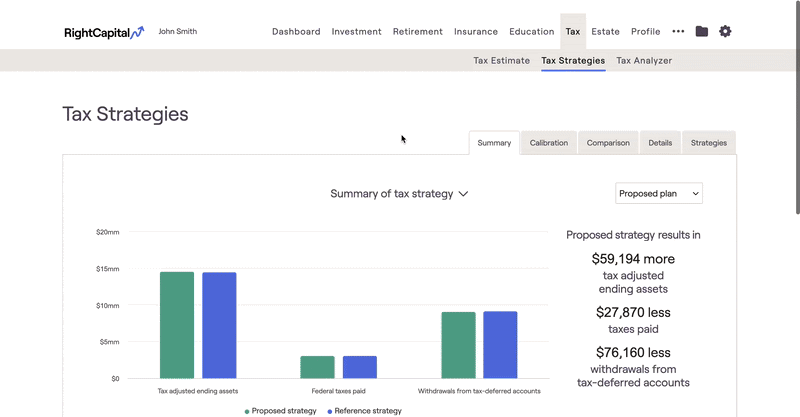Switch to the Details tab
The width and height of the screenshot is (800, 417).
660,143
